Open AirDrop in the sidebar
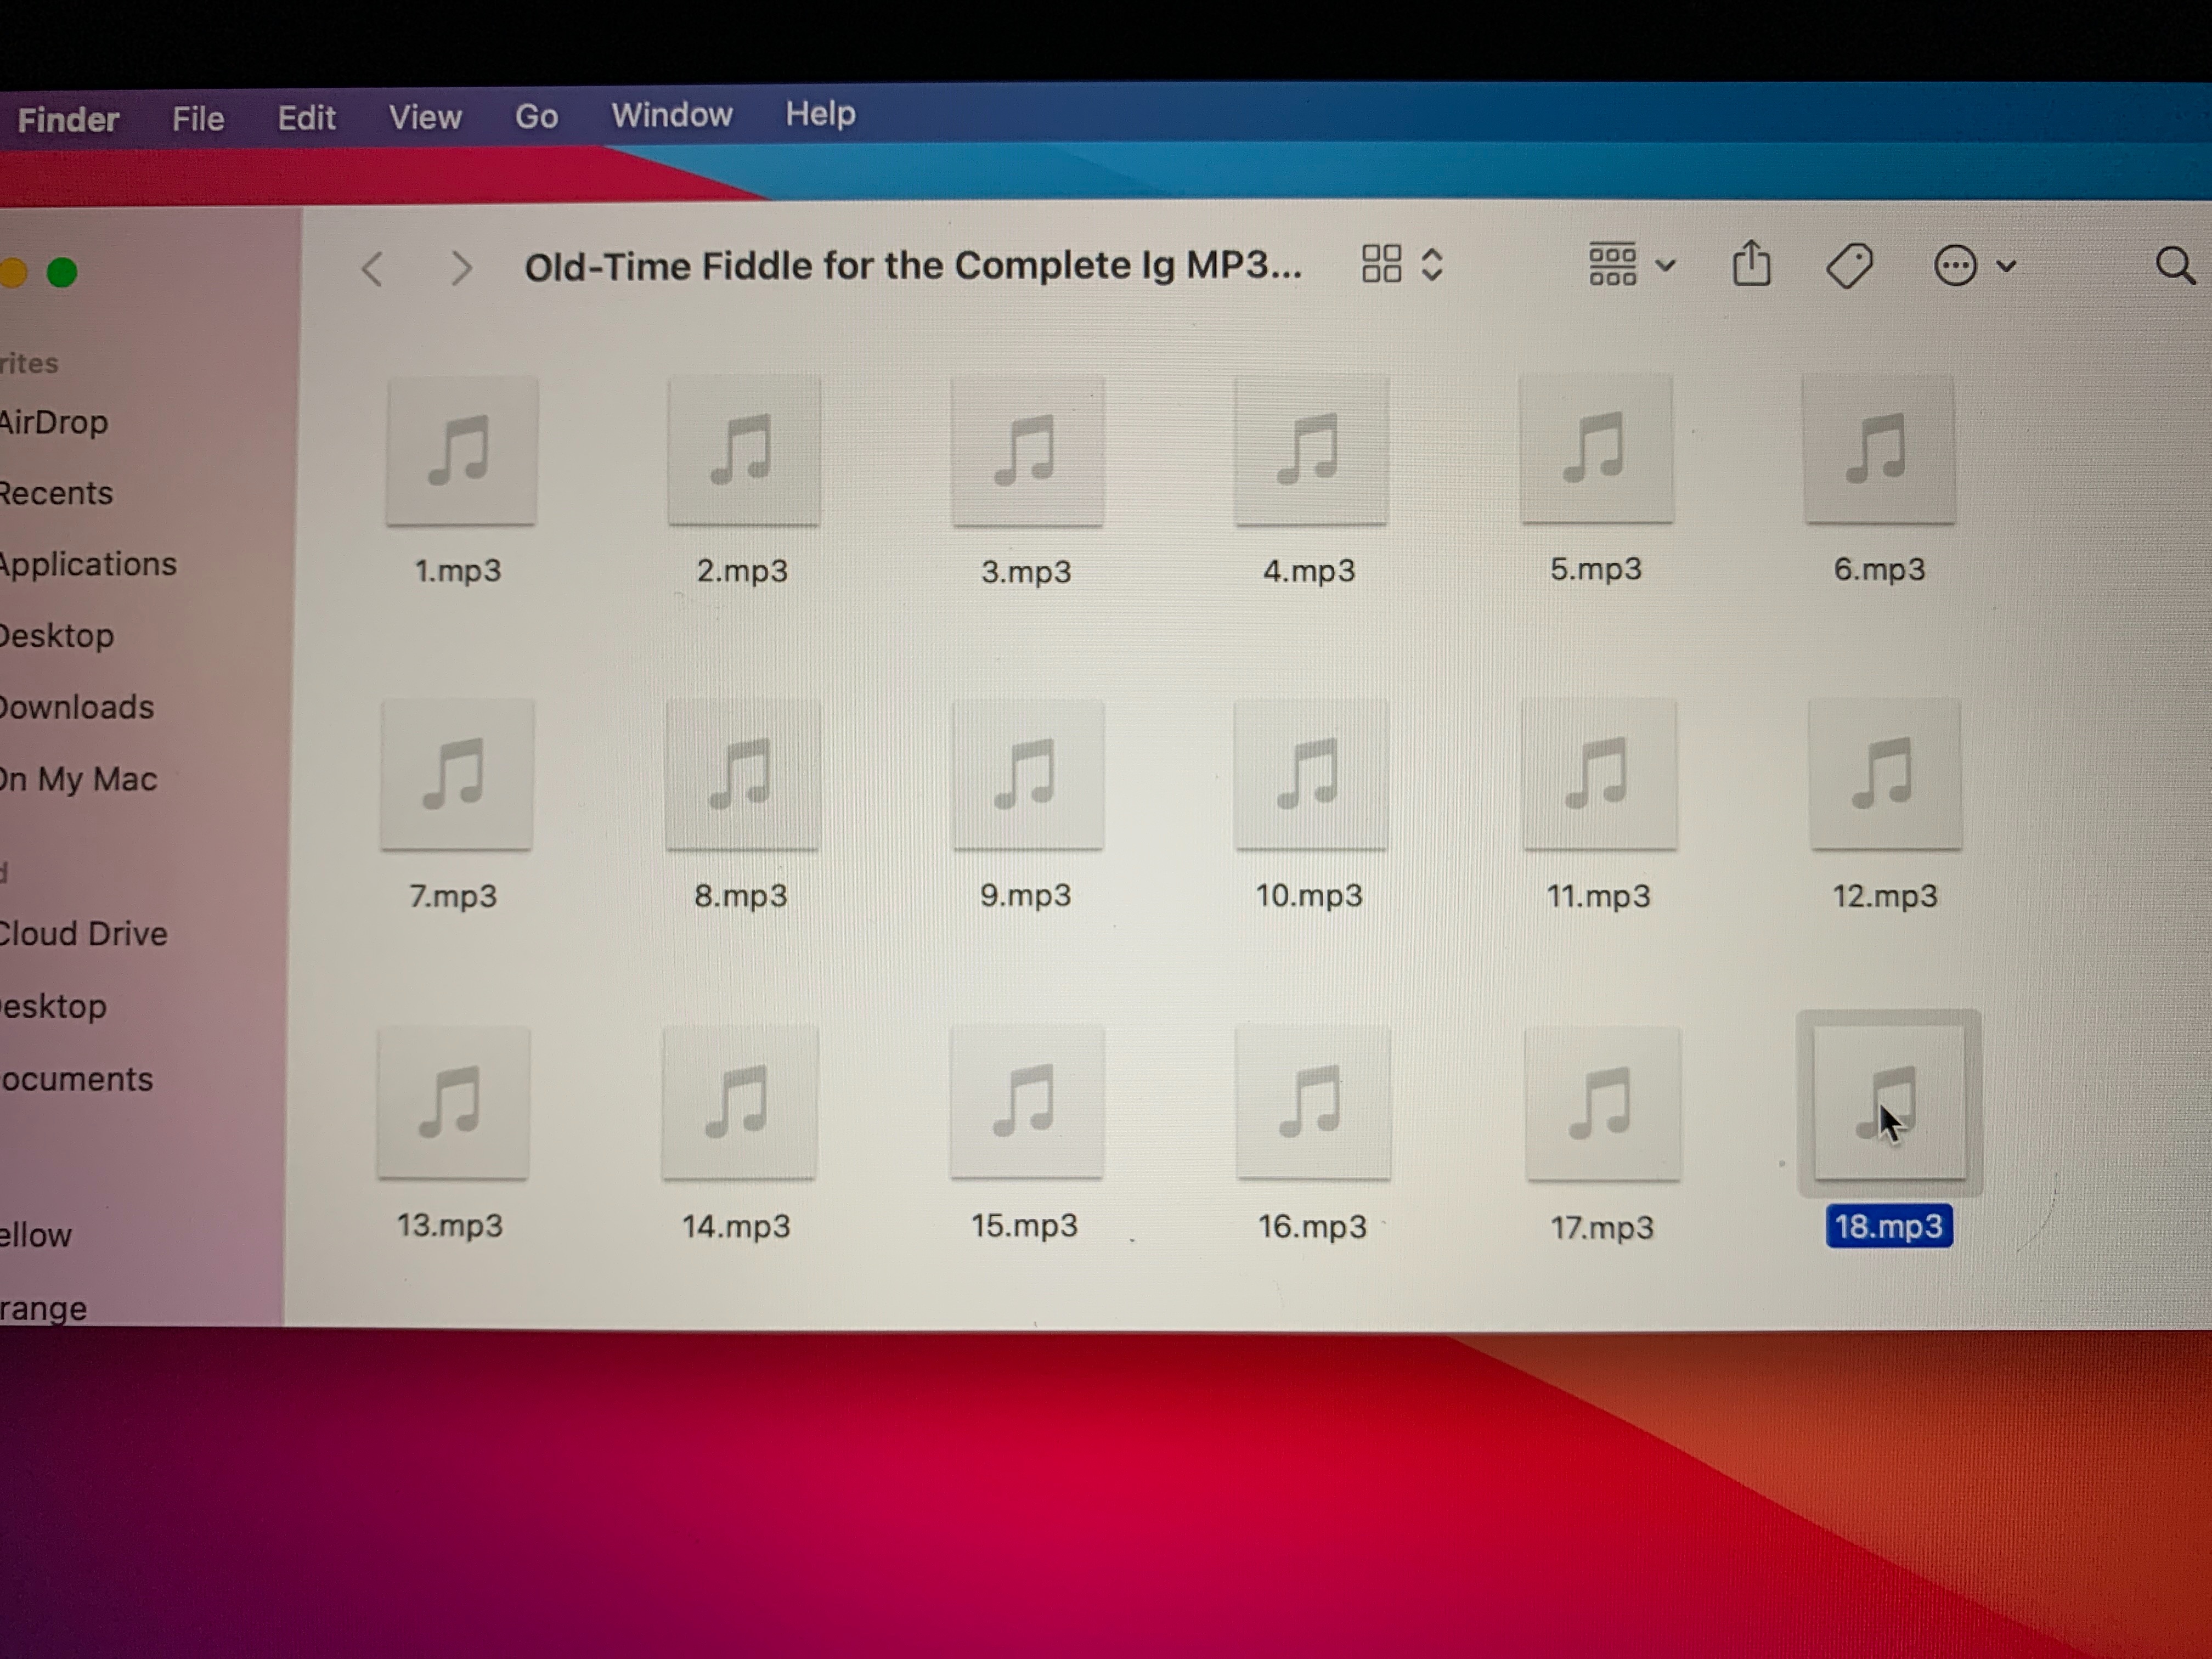This screenshot has width=2212, height=1659. click(54, 422)
